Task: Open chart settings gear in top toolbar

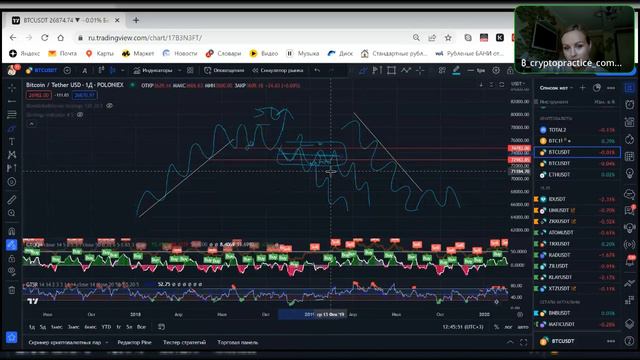Action: pyautogui.click(x=496, y=71)
